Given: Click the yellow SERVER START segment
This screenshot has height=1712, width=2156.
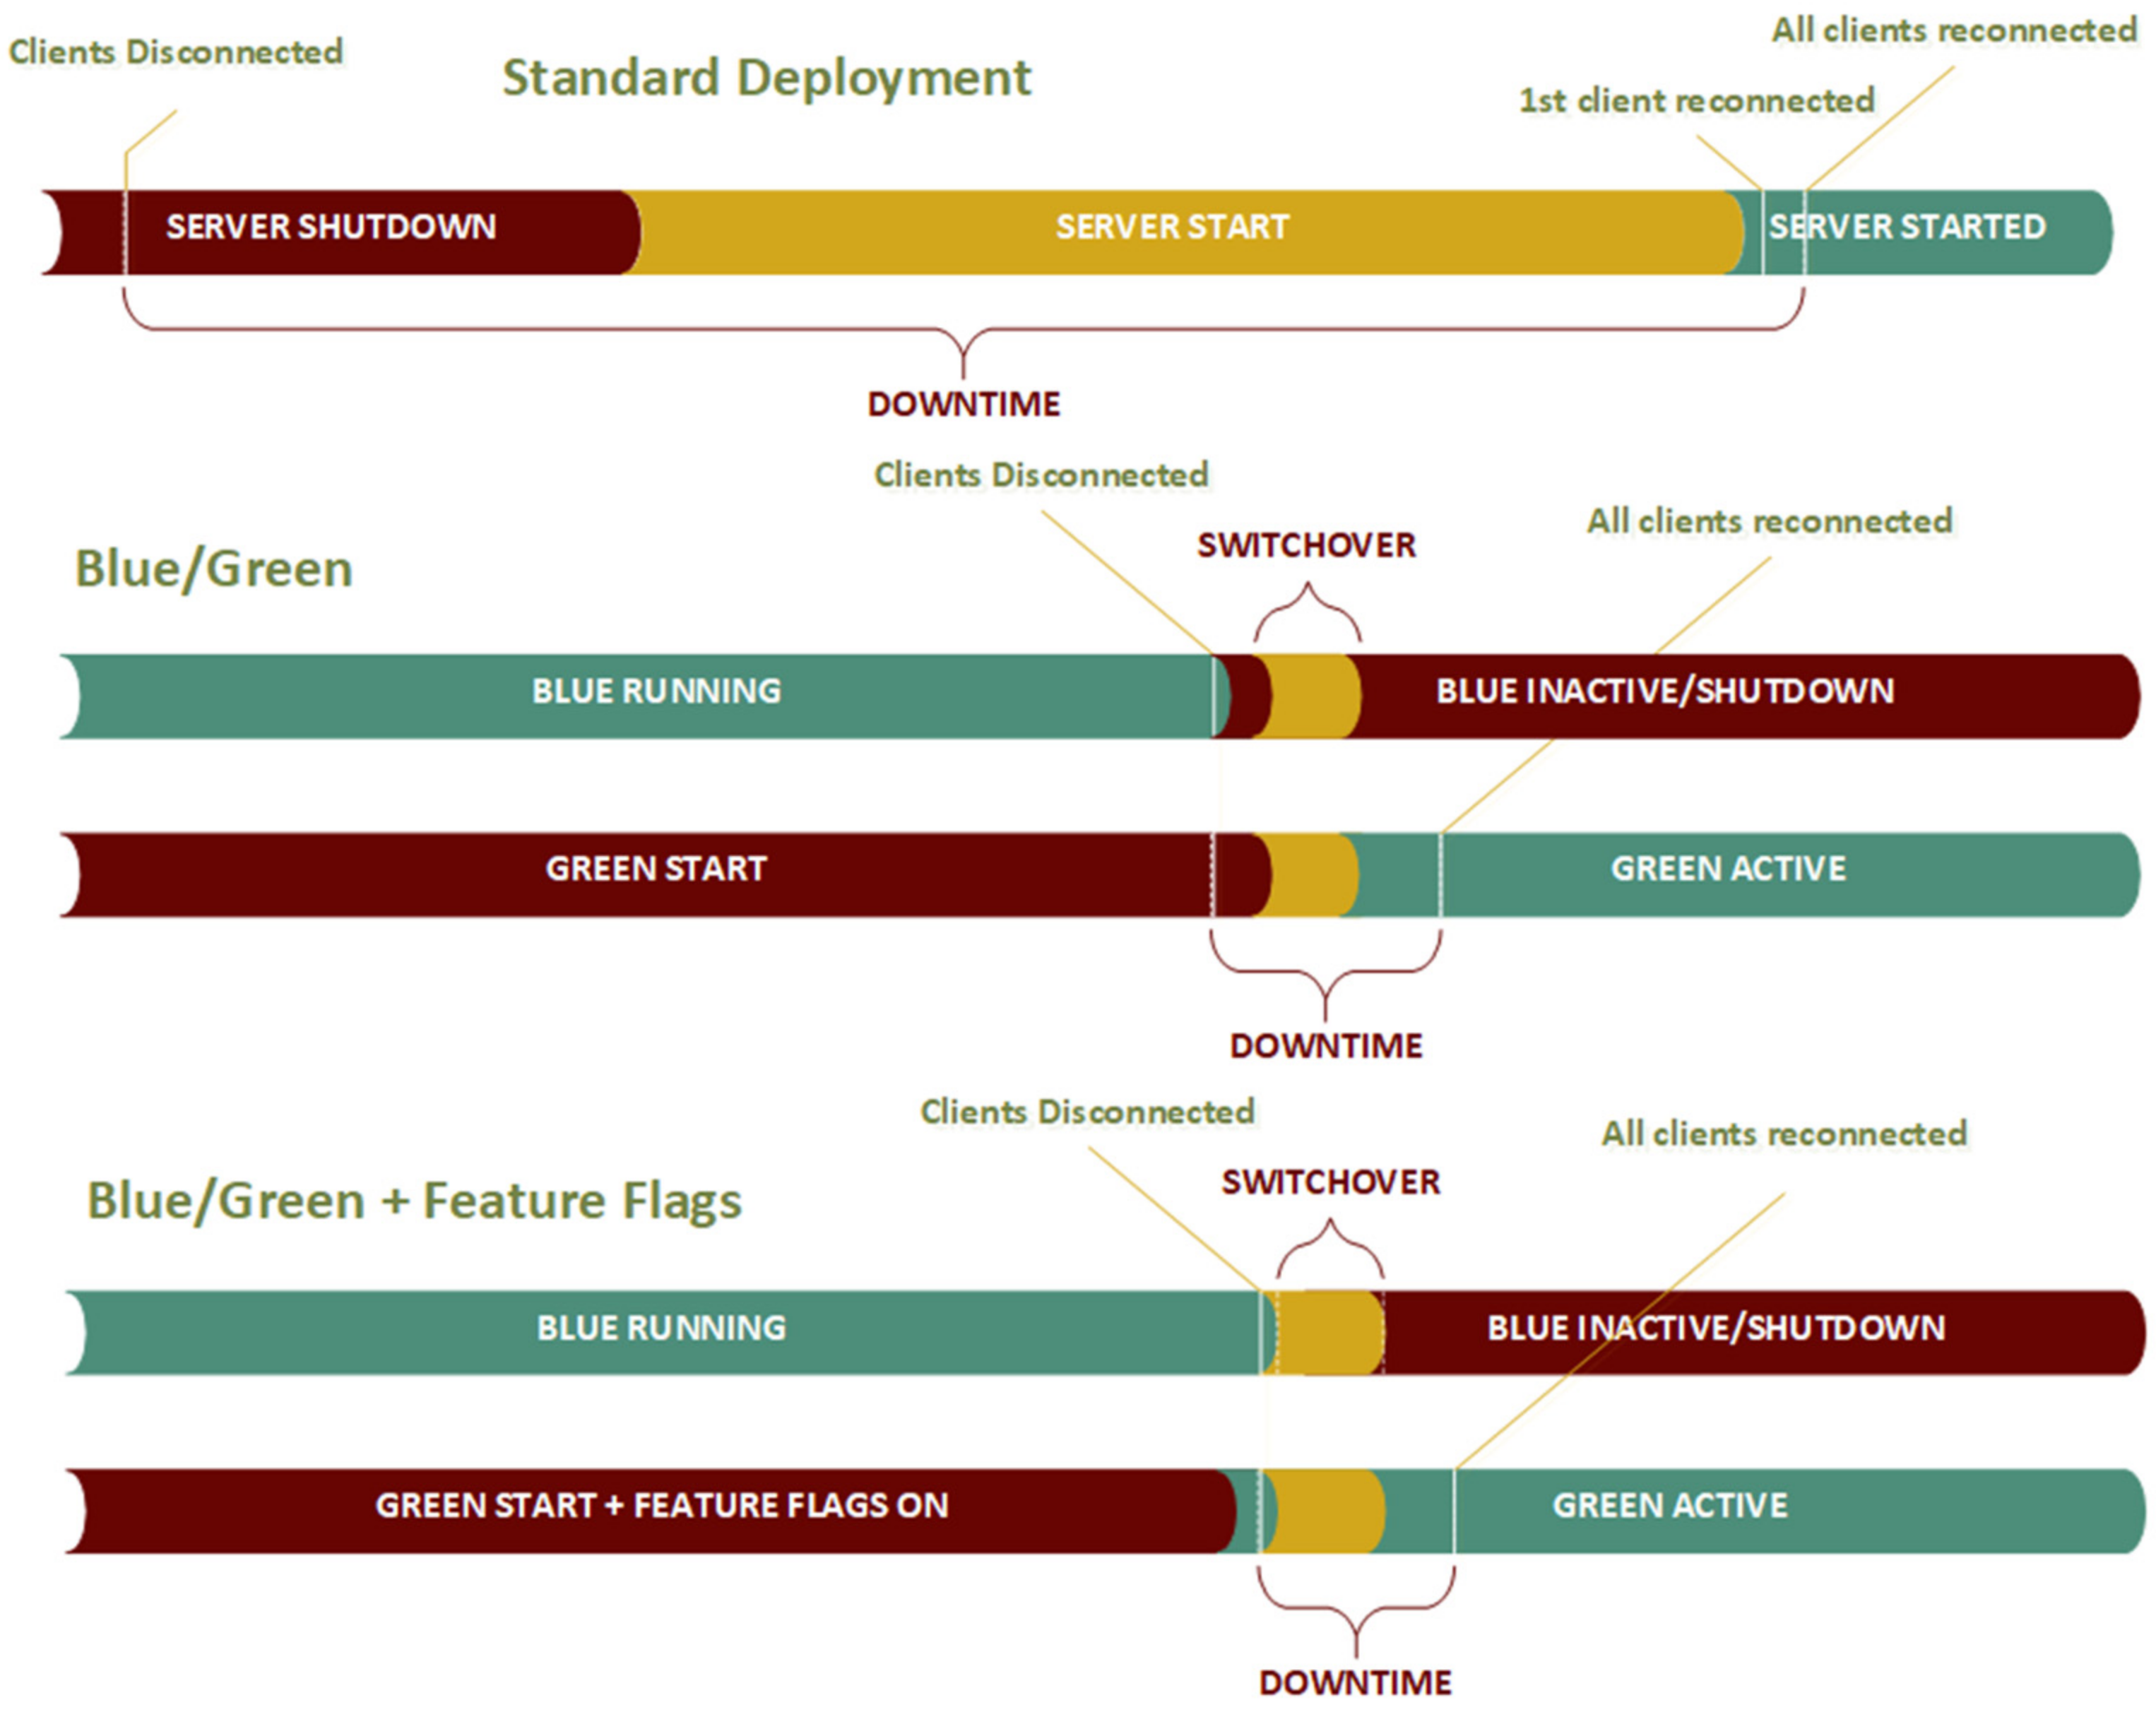Looking at the screenshot, I should [x=1172, y=228].
